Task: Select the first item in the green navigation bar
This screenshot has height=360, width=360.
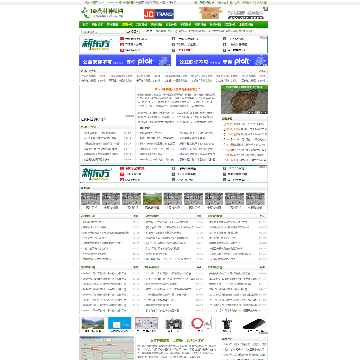Action: 85,25
